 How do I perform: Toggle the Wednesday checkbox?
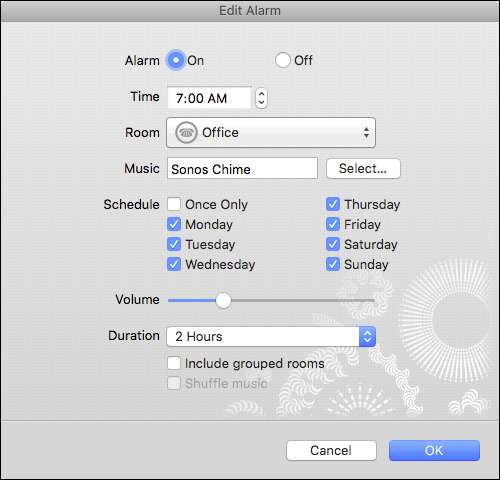(174, 264)
